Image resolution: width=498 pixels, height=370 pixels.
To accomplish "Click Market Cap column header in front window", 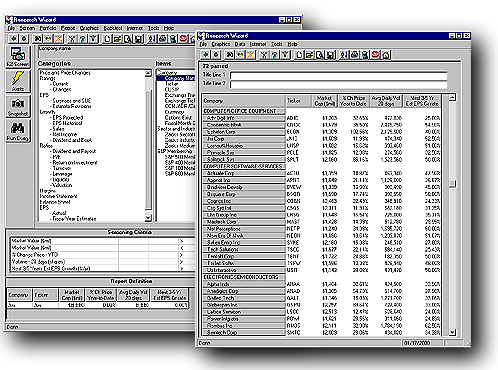I will [x=324, y=101].
